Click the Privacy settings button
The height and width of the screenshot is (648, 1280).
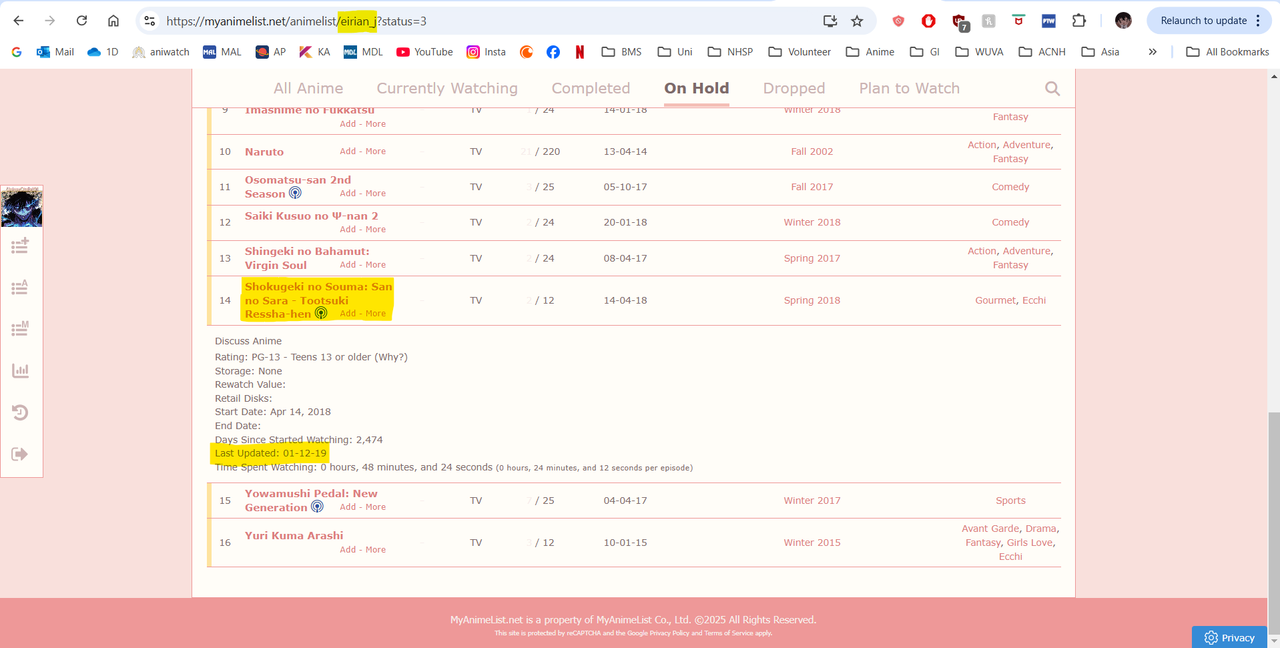1230,637
